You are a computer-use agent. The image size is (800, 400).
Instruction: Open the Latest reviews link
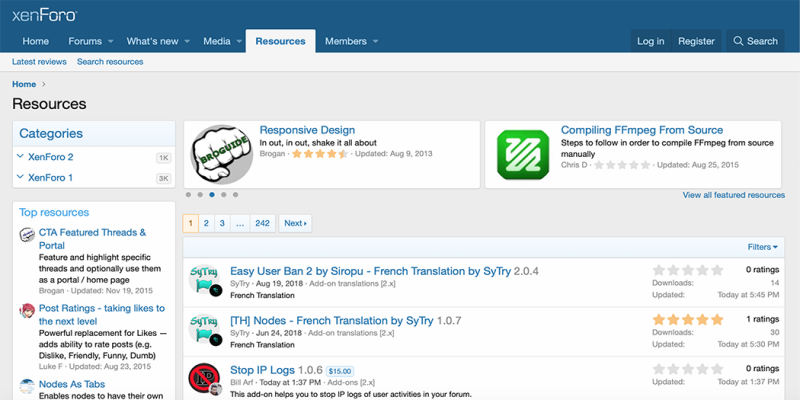click(39, 62)
